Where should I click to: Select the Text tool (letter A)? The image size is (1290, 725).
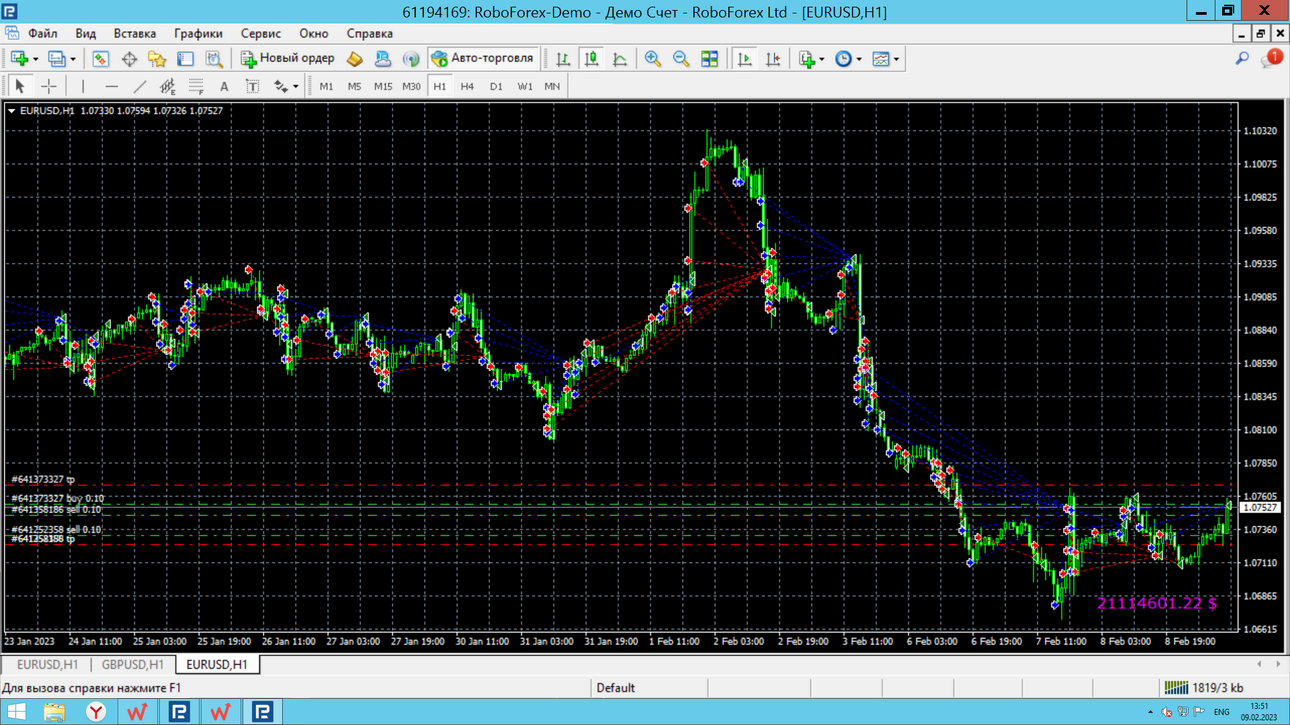(x=224, y=86)
